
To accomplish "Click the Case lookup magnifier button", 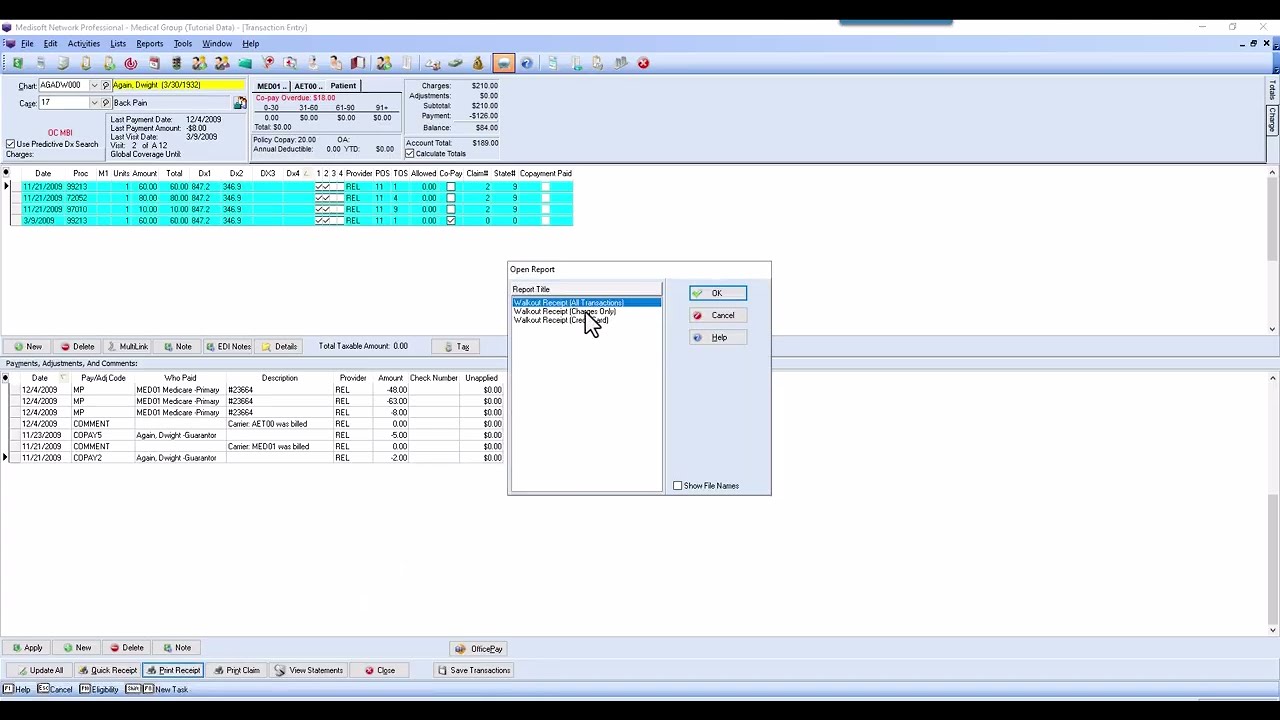I will click(106, 103).
